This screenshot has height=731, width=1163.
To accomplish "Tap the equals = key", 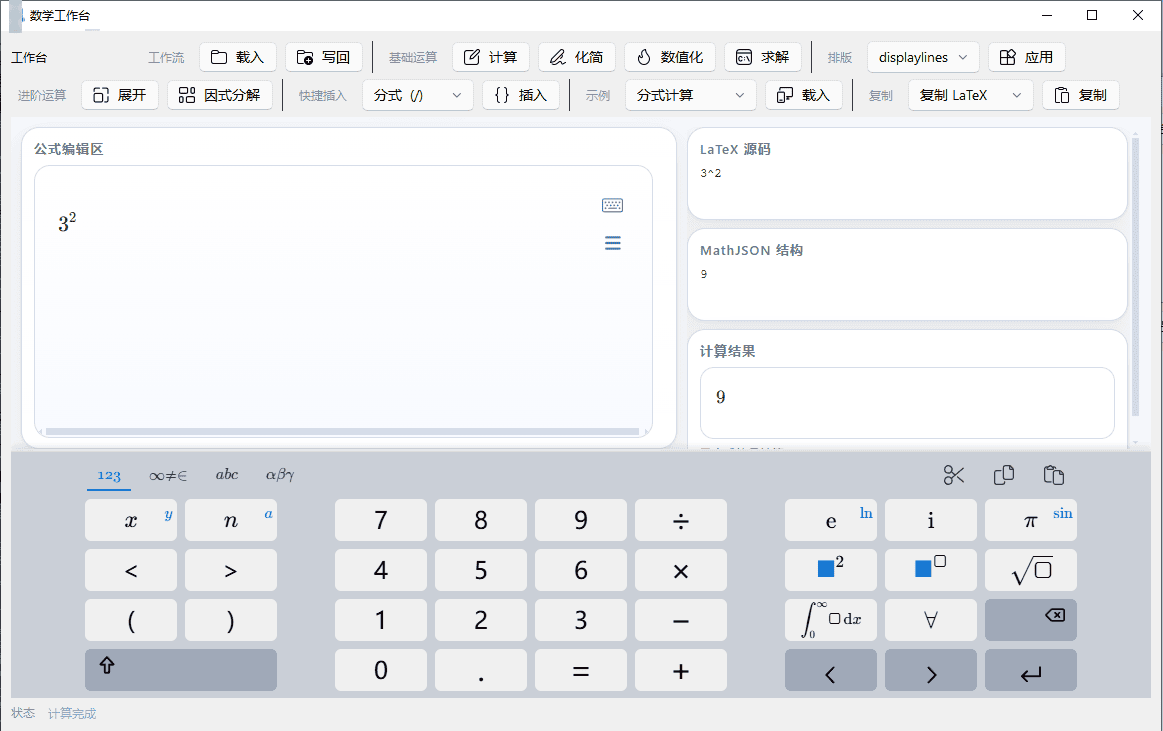I will (581, 670).
